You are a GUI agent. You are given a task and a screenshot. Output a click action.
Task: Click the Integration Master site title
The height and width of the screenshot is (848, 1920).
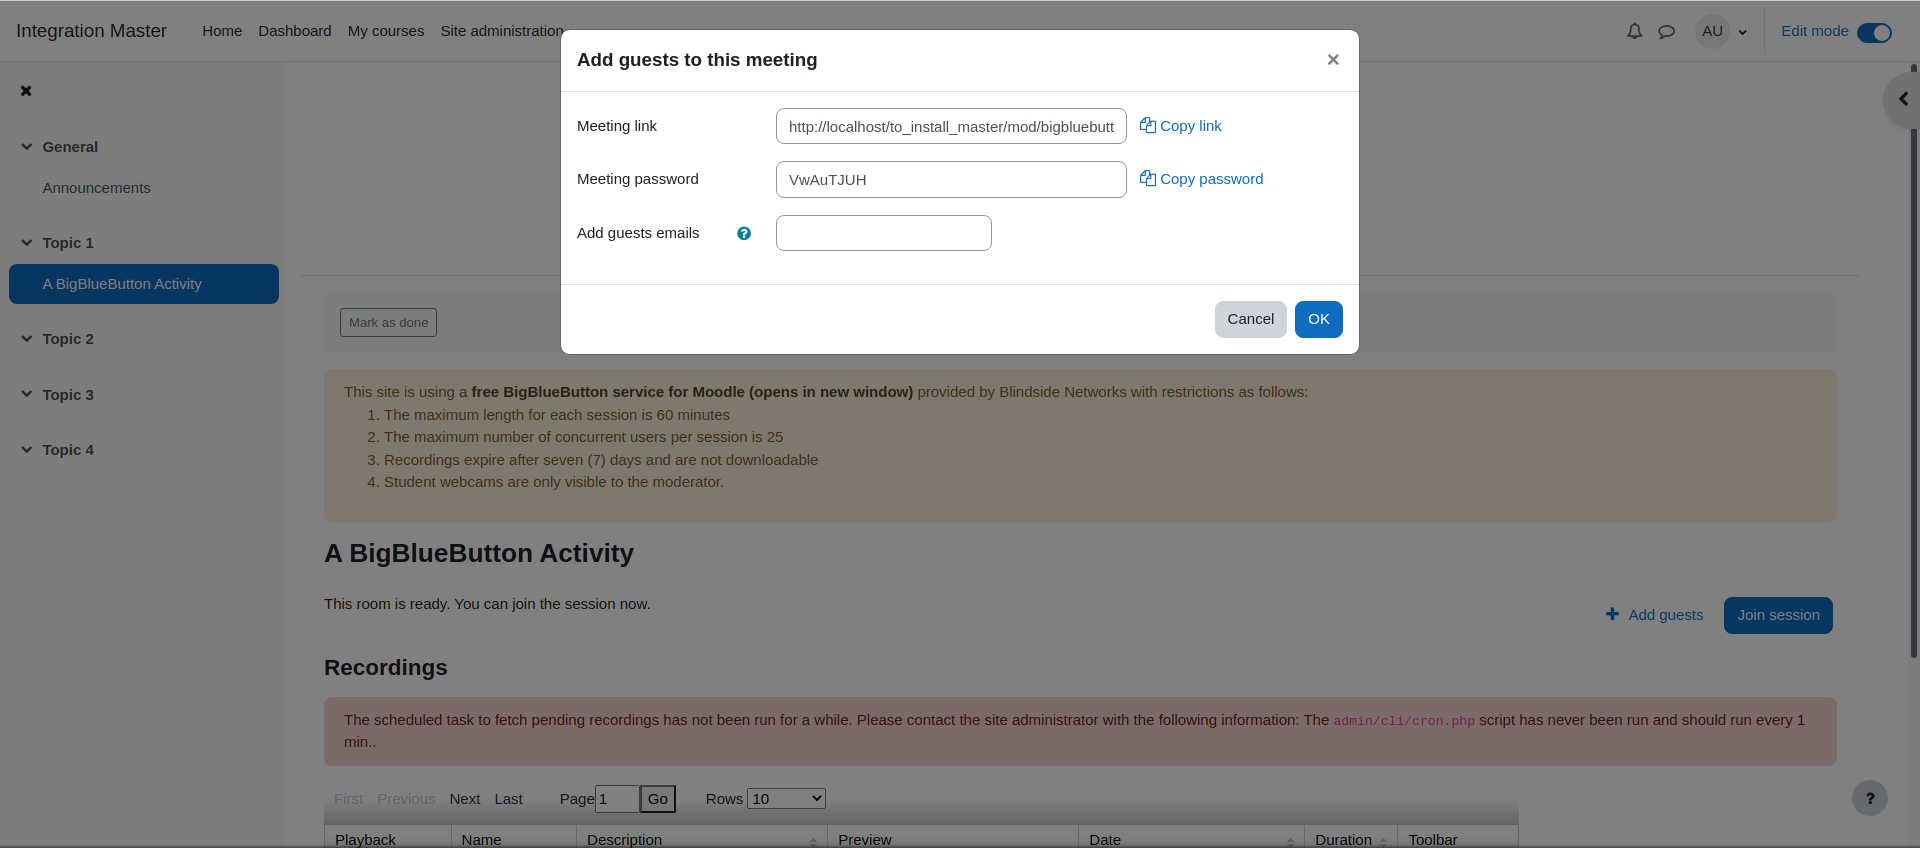91,31
